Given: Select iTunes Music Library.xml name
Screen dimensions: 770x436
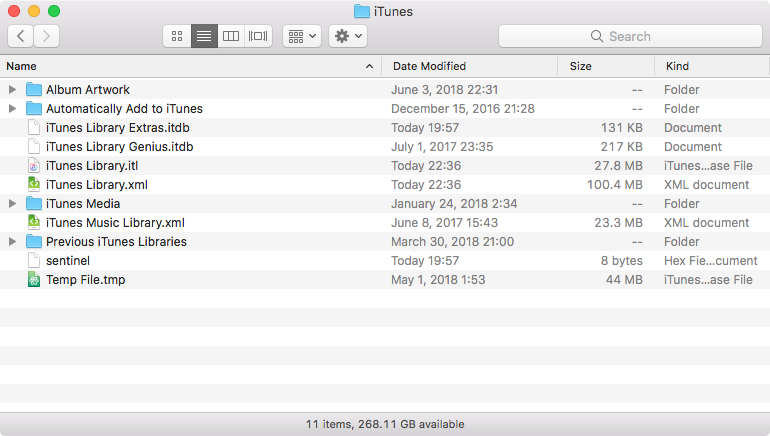Looking at the screenshot, I should (x=115, y=222).
